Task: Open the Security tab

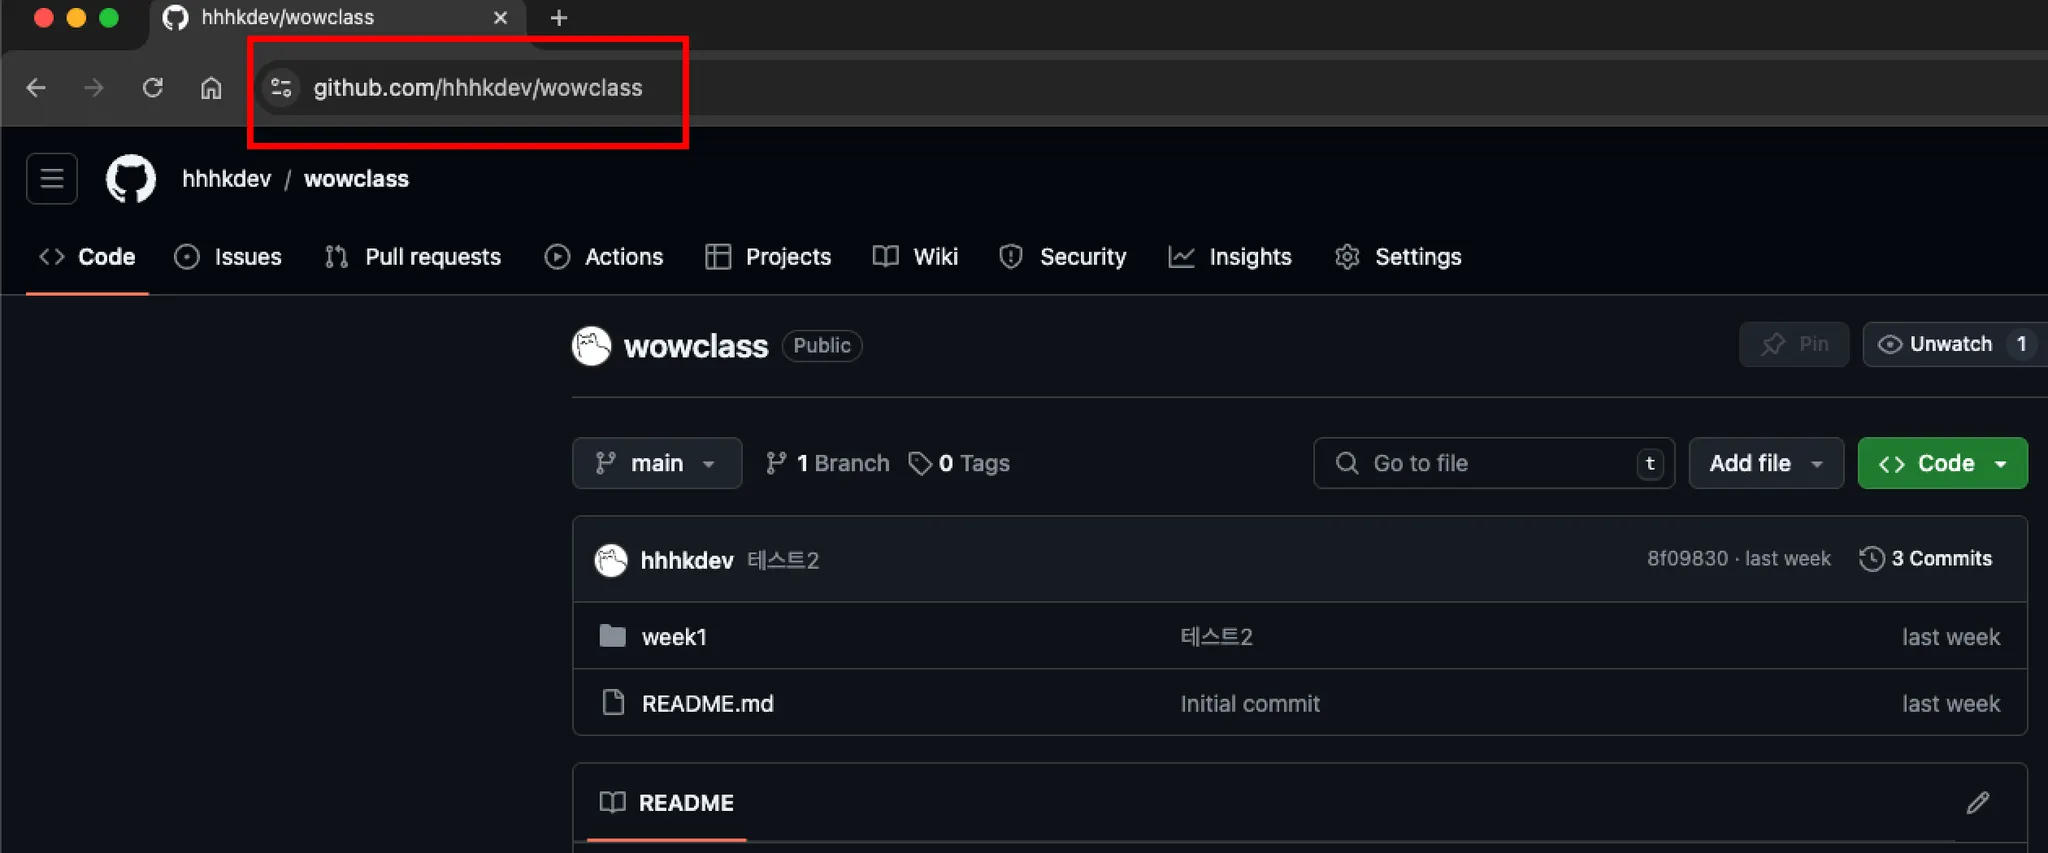Action: coord(1063,257)
